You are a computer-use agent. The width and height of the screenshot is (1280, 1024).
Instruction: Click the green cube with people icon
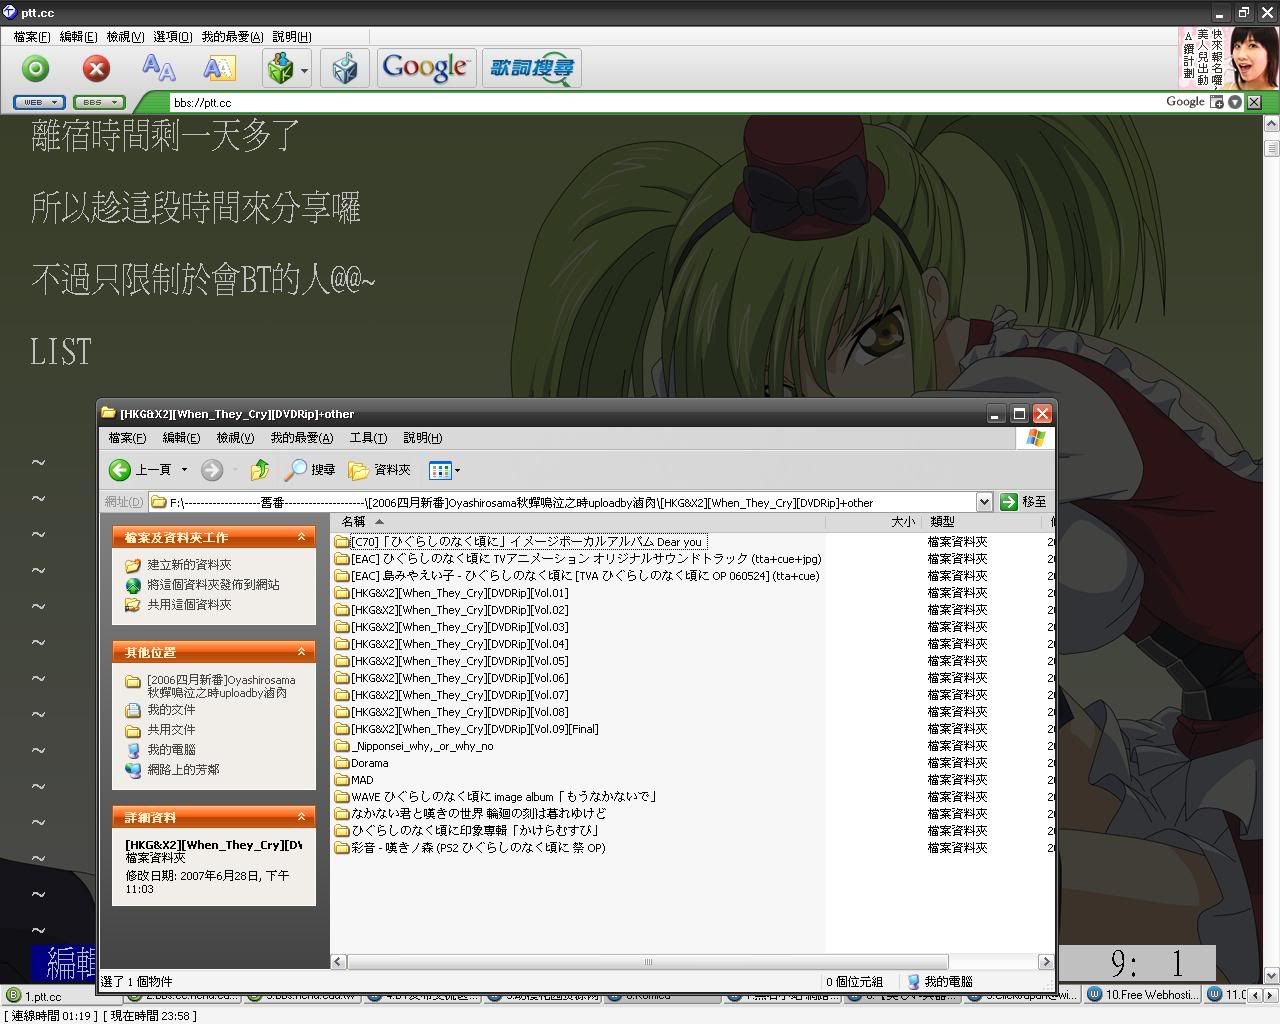click(281, 68)
